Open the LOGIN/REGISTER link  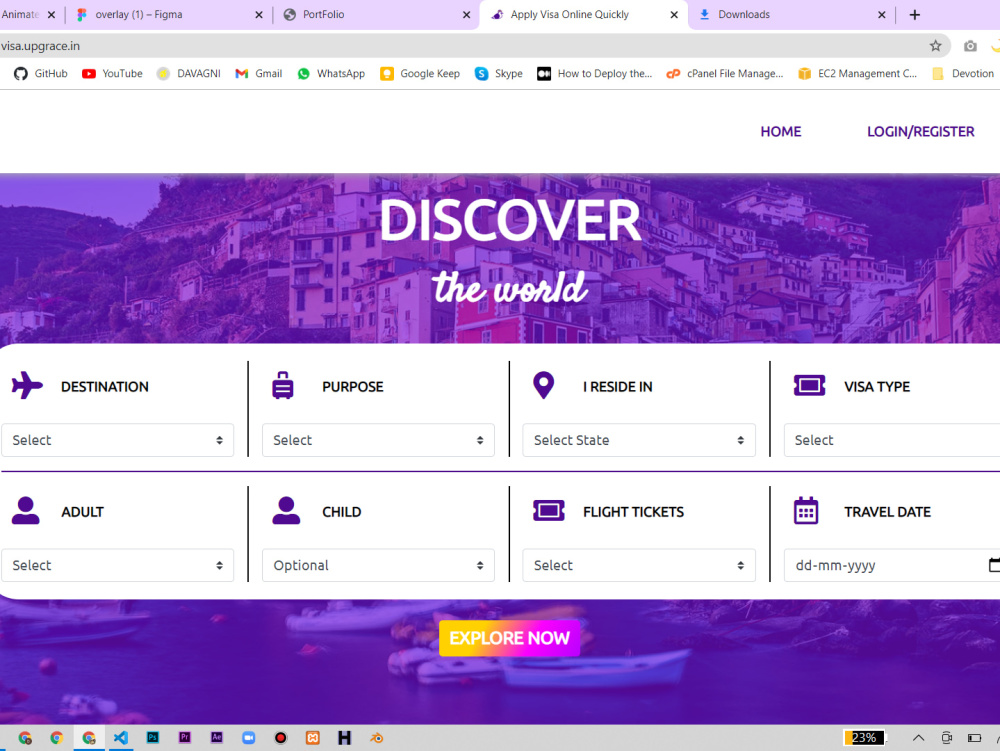920,131
